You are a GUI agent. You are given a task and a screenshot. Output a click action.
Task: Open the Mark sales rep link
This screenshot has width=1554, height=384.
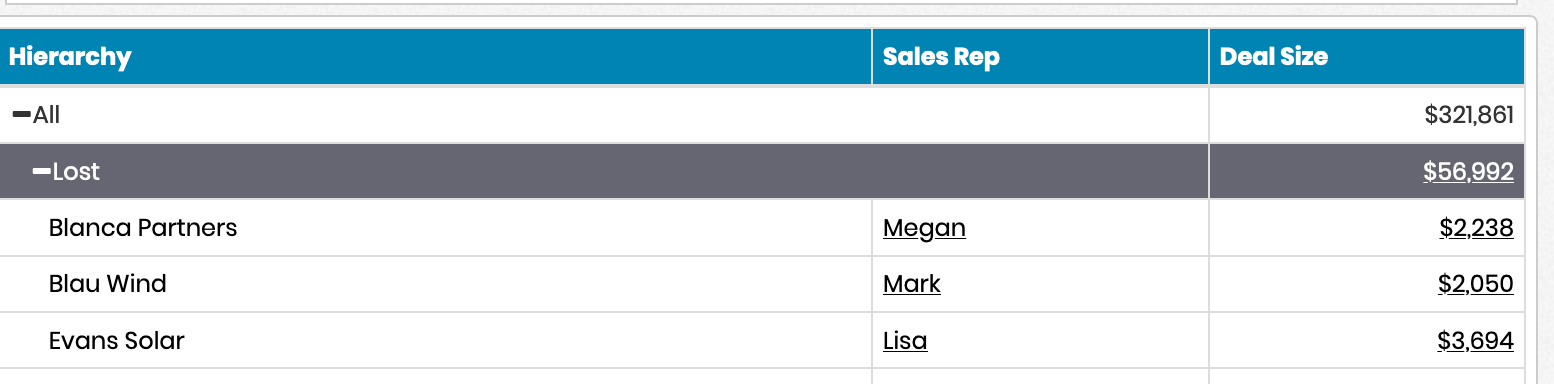[911, 284]
